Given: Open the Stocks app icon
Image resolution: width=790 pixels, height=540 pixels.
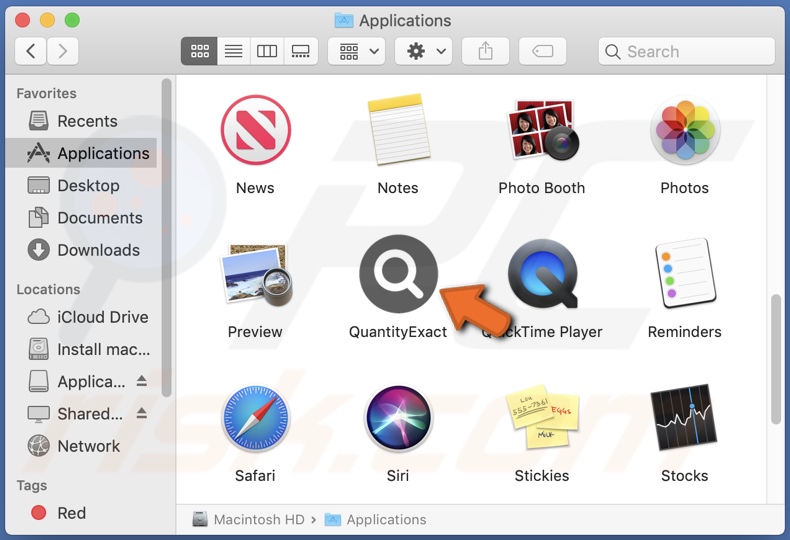Looking at the screenshot, I should pyautogui.click(x=684, y=417).
